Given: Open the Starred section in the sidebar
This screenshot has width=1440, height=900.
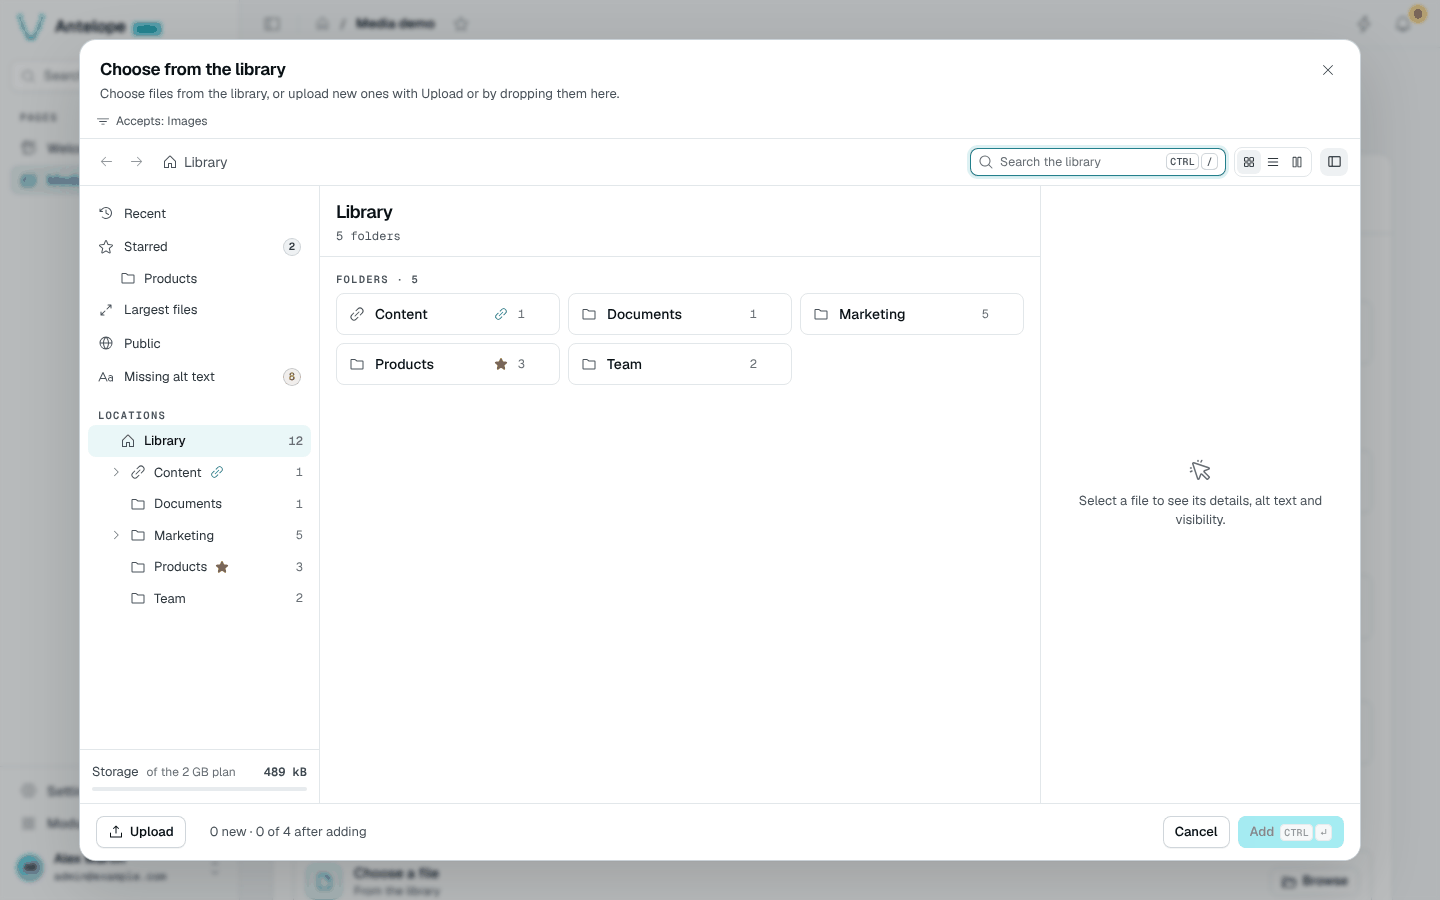Looking at the screenshot, I should (200, 247).
